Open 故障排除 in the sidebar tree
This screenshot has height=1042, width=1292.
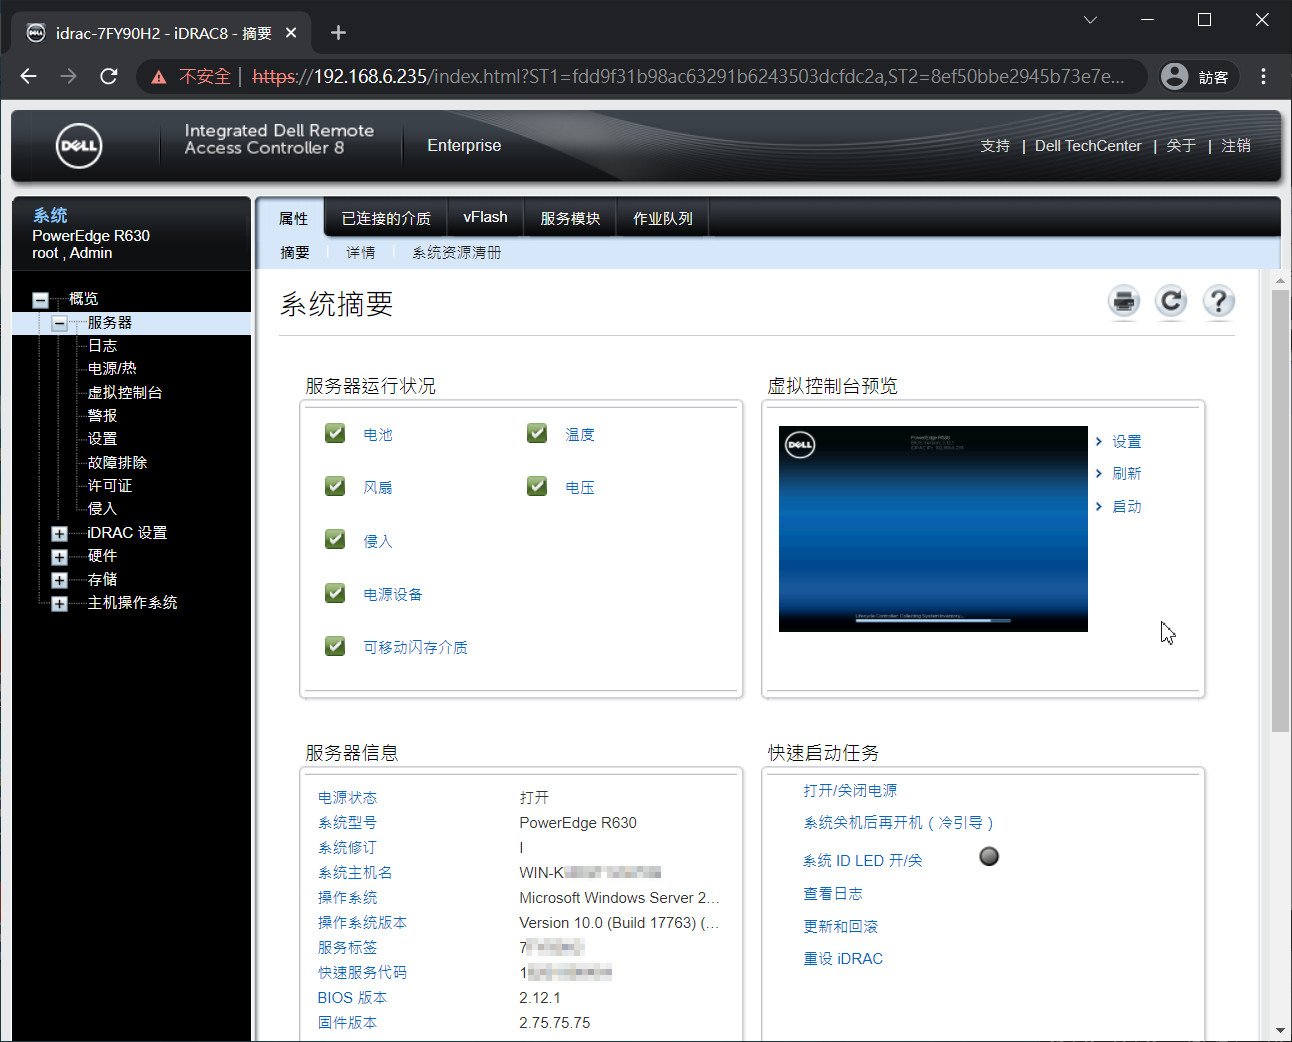[117, 463]
